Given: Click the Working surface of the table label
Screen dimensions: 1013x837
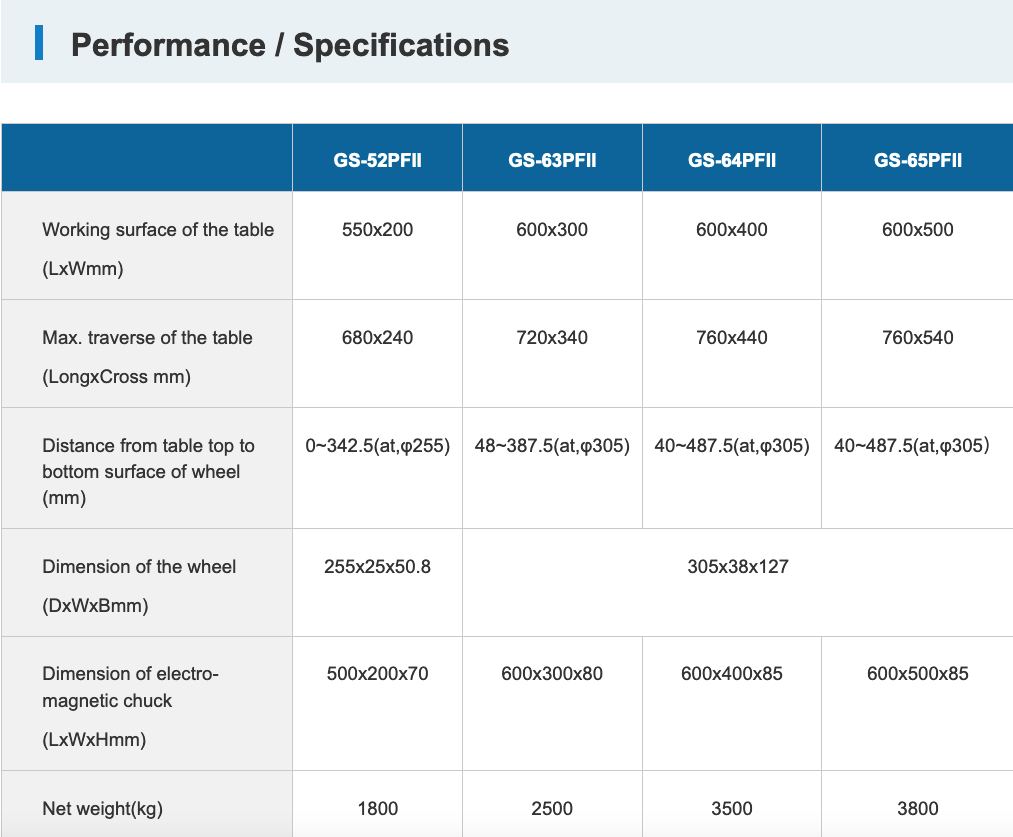Looking at the screenshot, I should [x=157, y=230].
